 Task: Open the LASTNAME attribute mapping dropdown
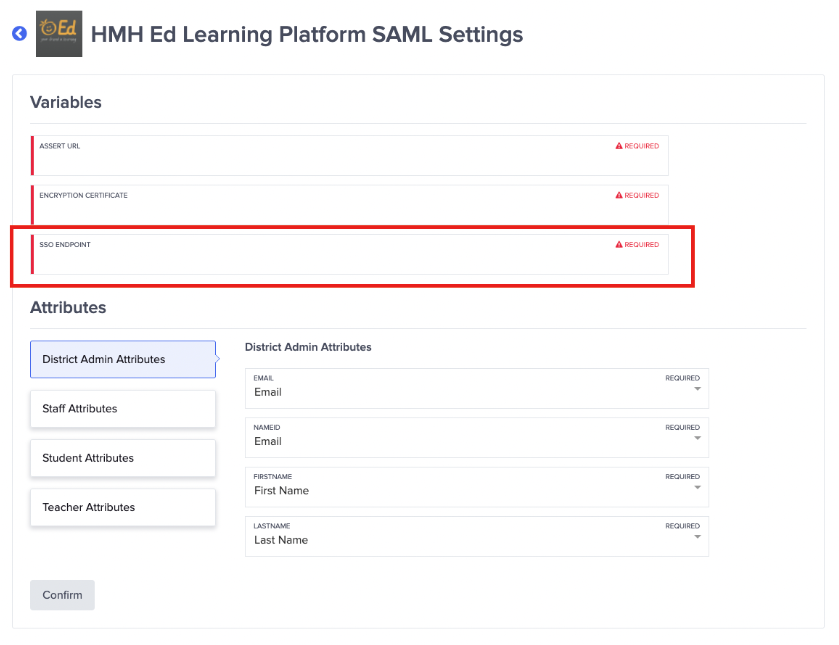(477, 537)
